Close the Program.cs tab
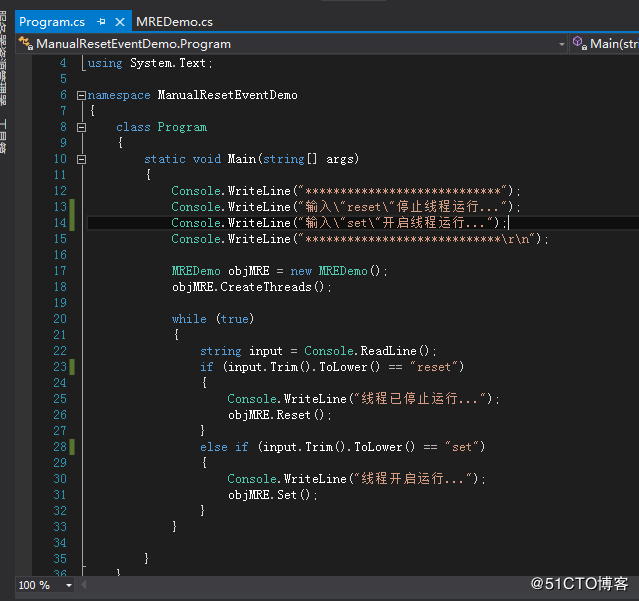The height and width of the screenshot is (601, 639). click(x=120, y=22)
